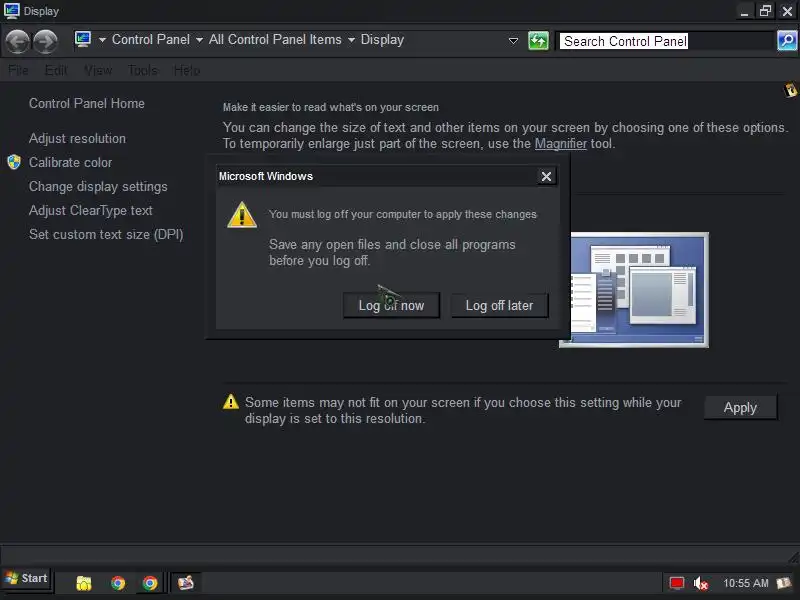
Task: Open Calibrate color link
Action: (x=70, y=162)
